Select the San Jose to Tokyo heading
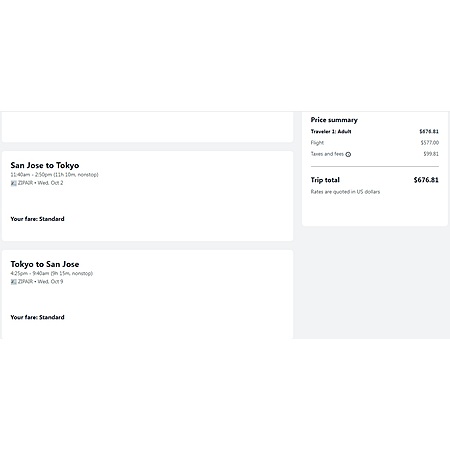 [x=45, y=165]
